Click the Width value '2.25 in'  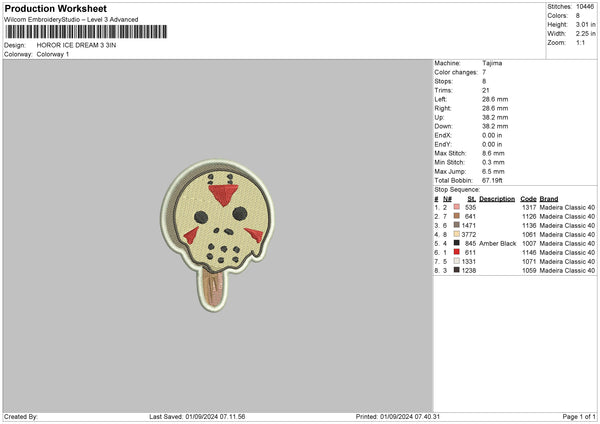[x=585, y=34]
